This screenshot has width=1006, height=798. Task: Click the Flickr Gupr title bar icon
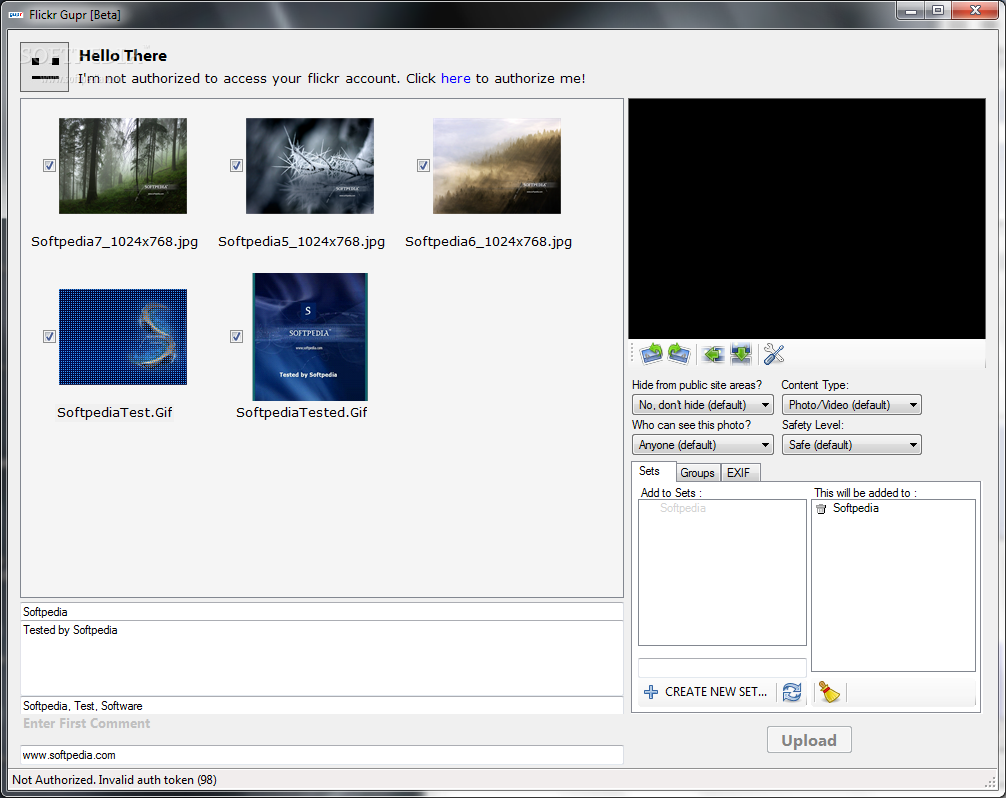pyautogui.click(x=15, y=14)
